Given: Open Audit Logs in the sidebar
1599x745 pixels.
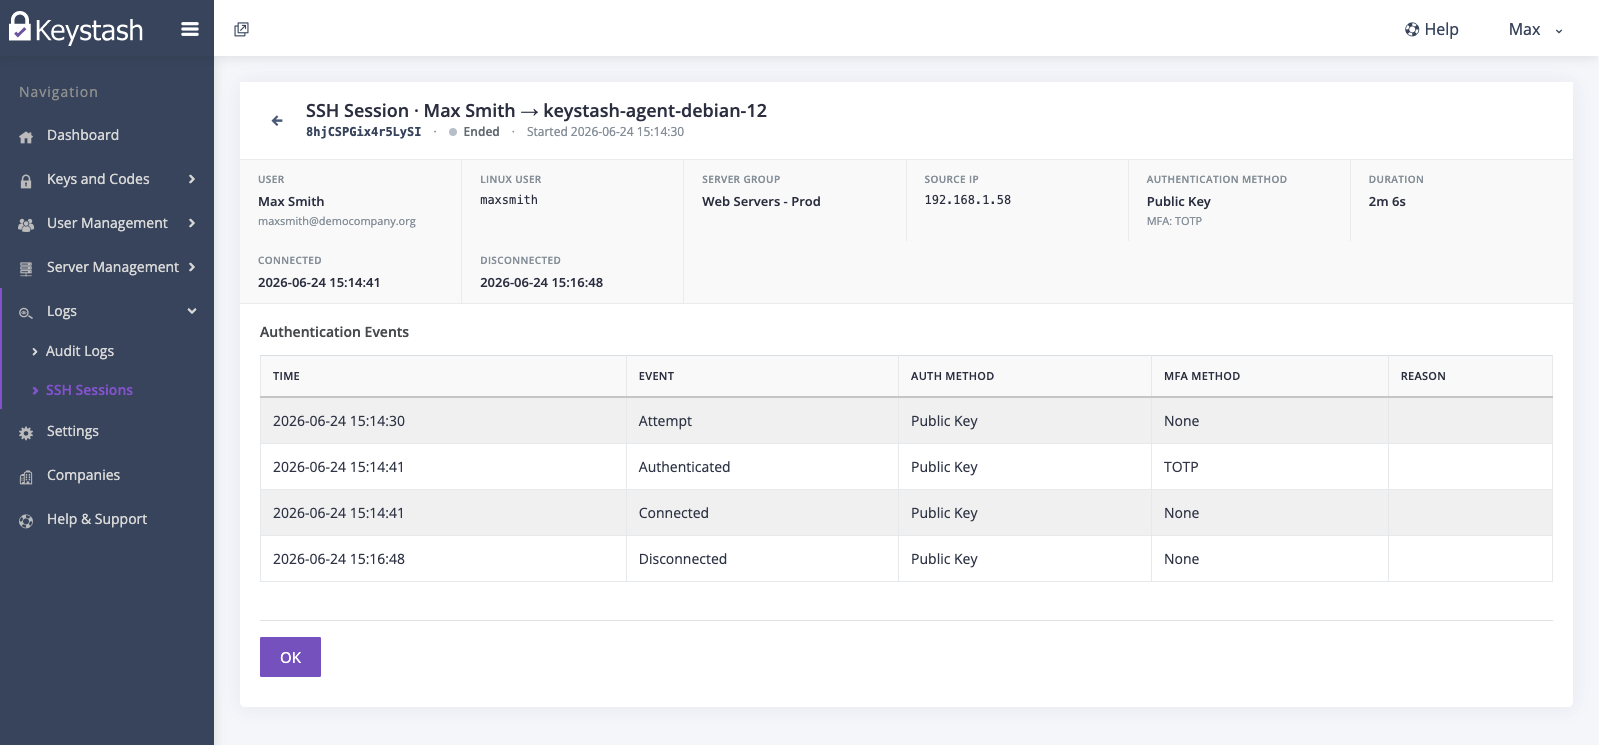Looking at the screenshot, I should tap(80, 351).
